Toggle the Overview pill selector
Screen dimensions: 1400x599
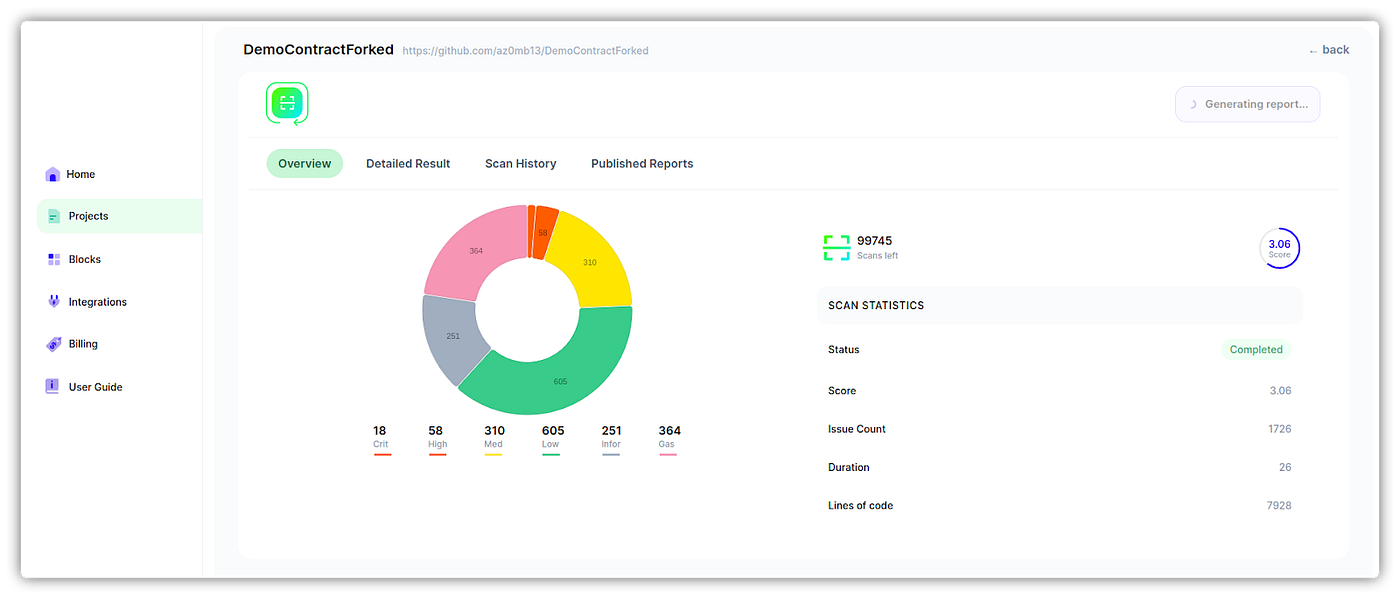pyautogui.click(x=304, y=163)
